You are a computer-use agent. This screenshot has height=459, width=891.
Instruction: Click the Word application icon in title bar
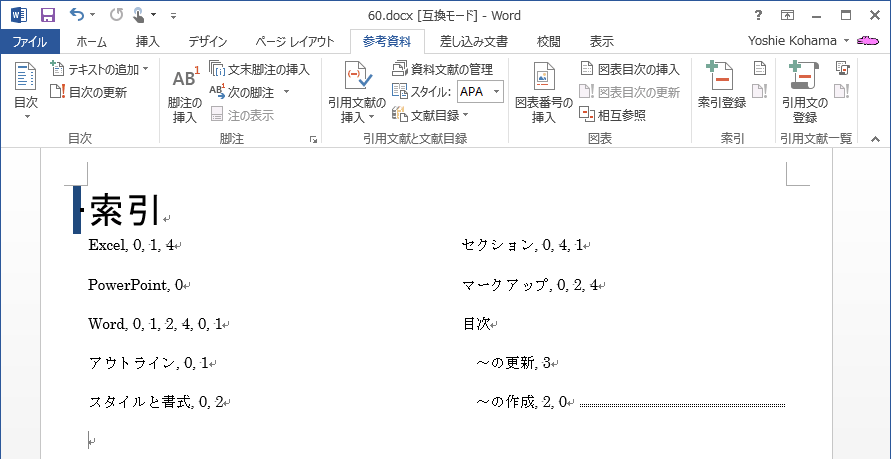point(19,15)
